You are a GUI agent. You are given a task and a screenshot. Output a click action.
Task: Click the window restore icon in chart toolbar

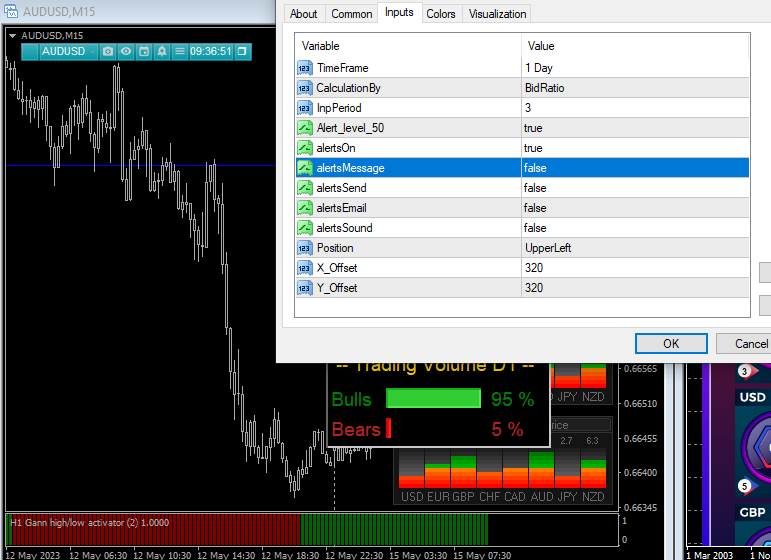pos(242,51)
